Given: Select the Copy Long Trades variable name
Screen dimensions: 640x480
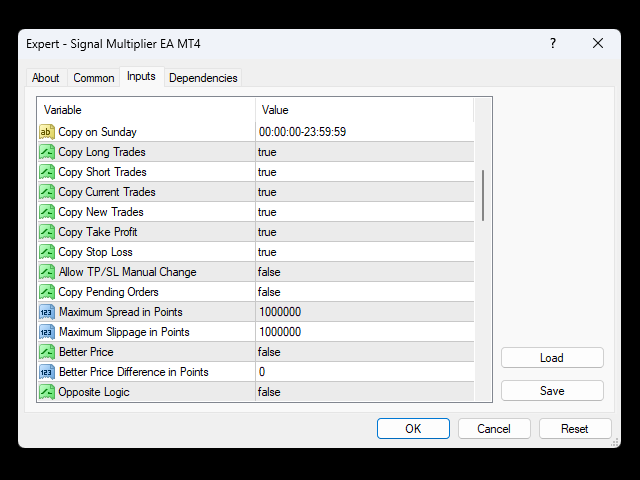Looking at the screenshot, I should pyautogui.click(x=102, y=152).
